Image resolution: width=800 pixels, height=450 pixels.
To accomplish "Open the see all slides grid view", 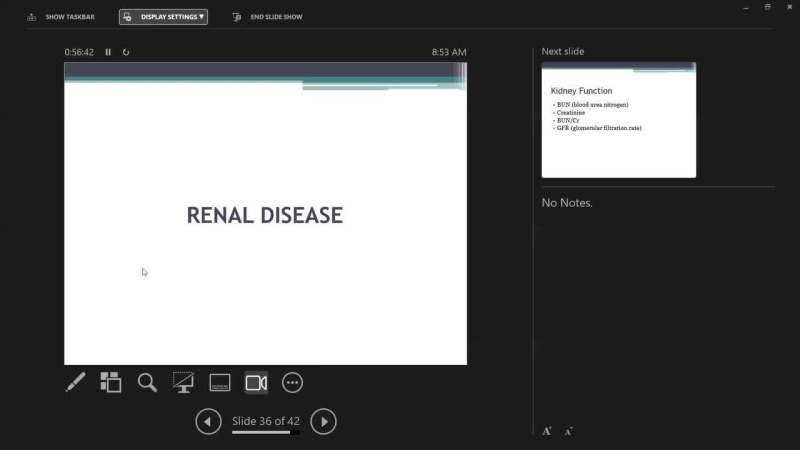I will tap(111, 382).
